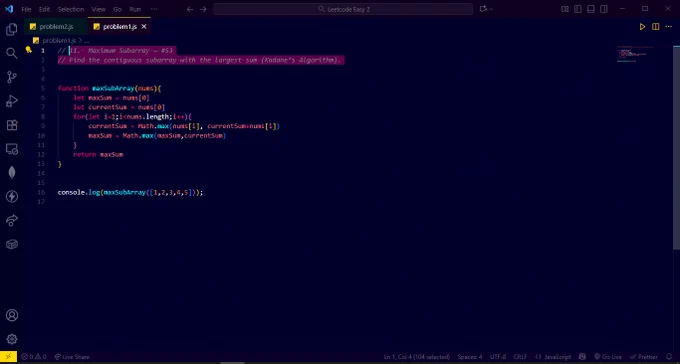Close the problem1.js tab
Screen dimensions: 680x364
point(144,27)
